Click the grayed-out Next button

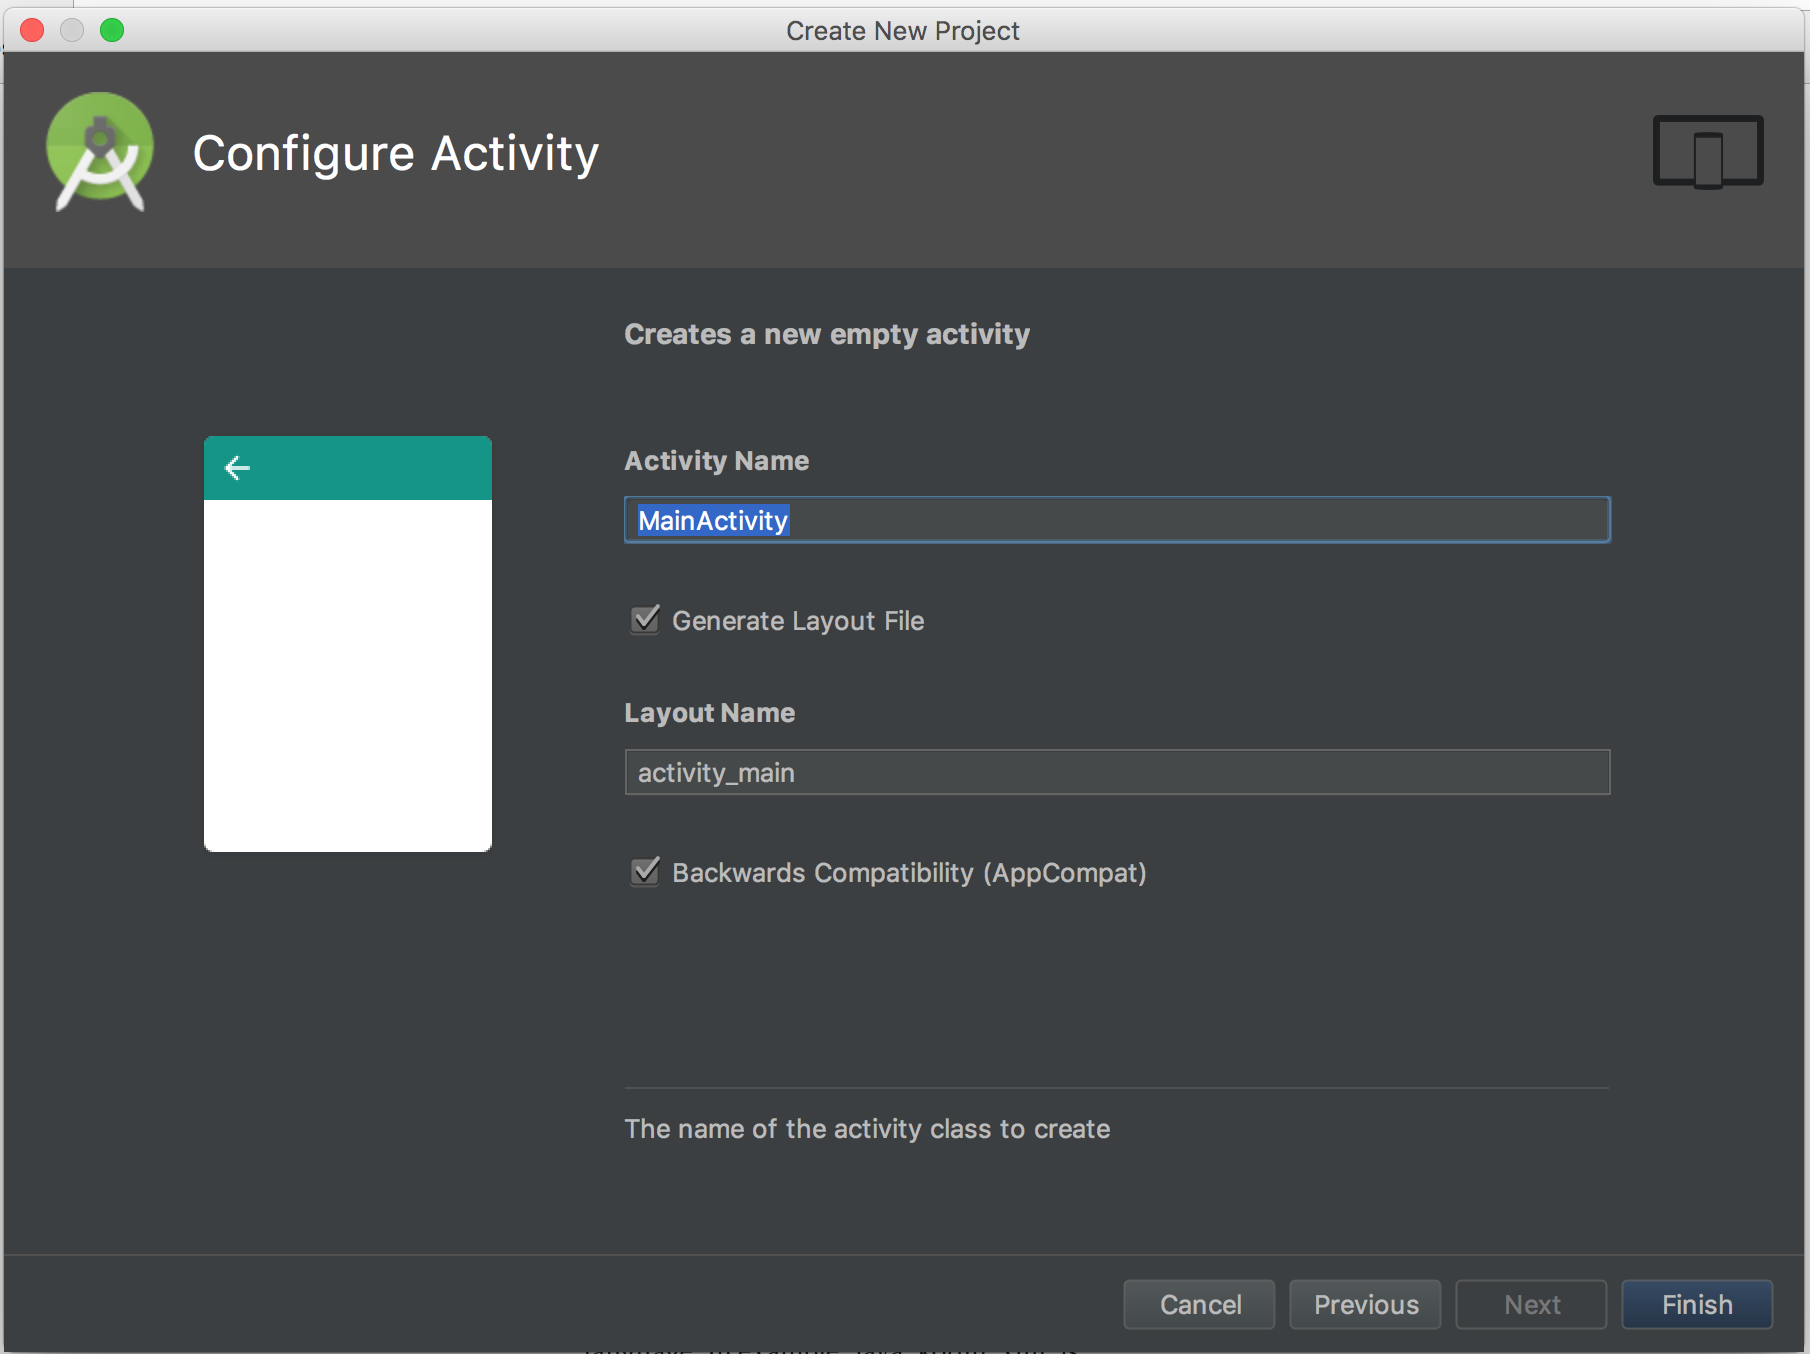pyautogui.click(x=1531, y=1304)
